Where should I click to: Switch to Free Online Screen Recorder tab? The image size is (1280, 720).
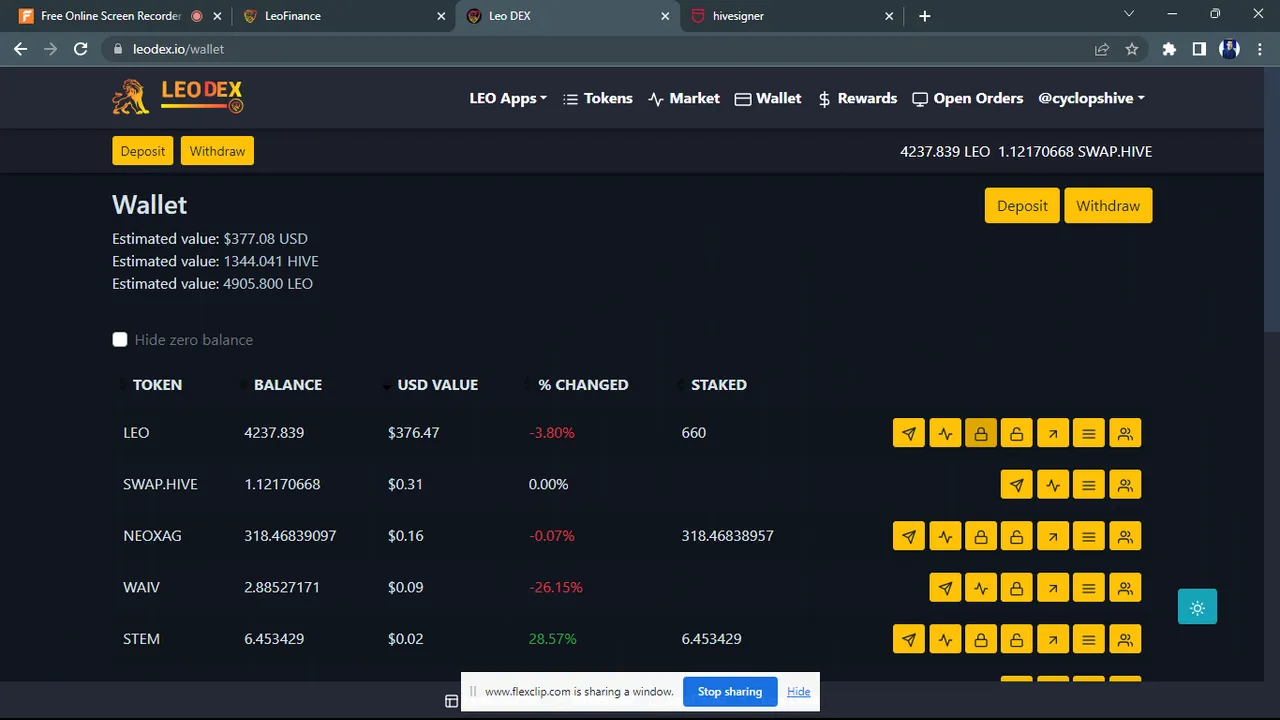coord(119,16)
